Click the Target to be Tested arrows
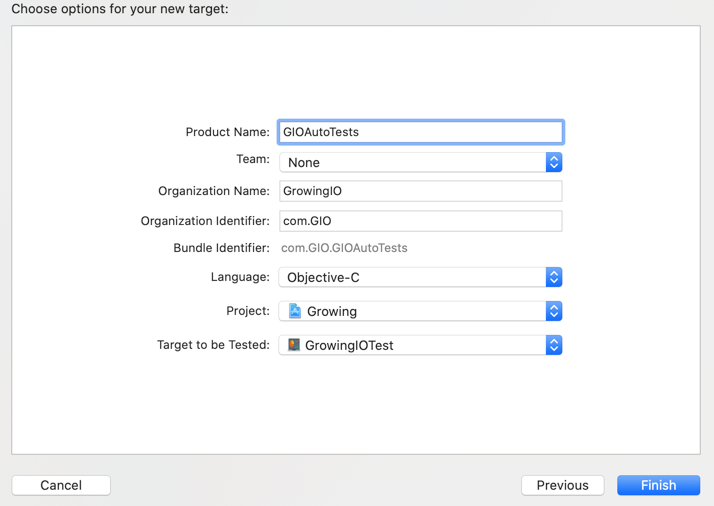The image size is (714, 506). 554,345
